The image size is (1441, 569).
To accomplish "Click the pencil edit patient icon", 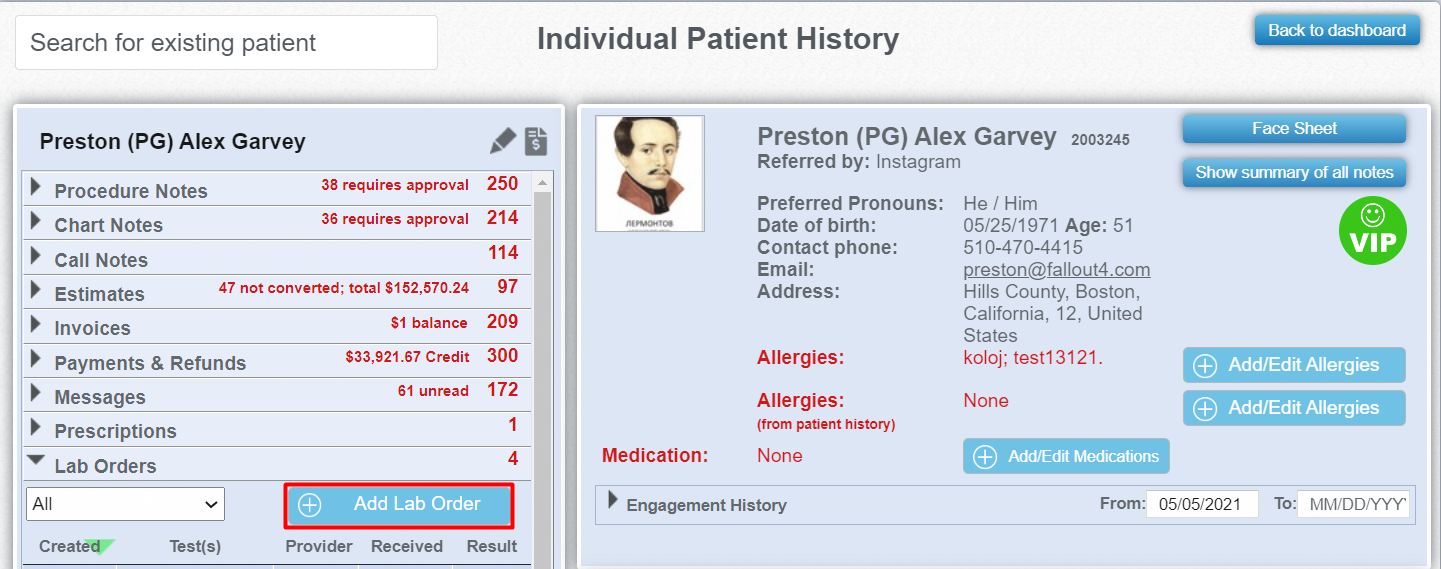I will coord(503,141).
